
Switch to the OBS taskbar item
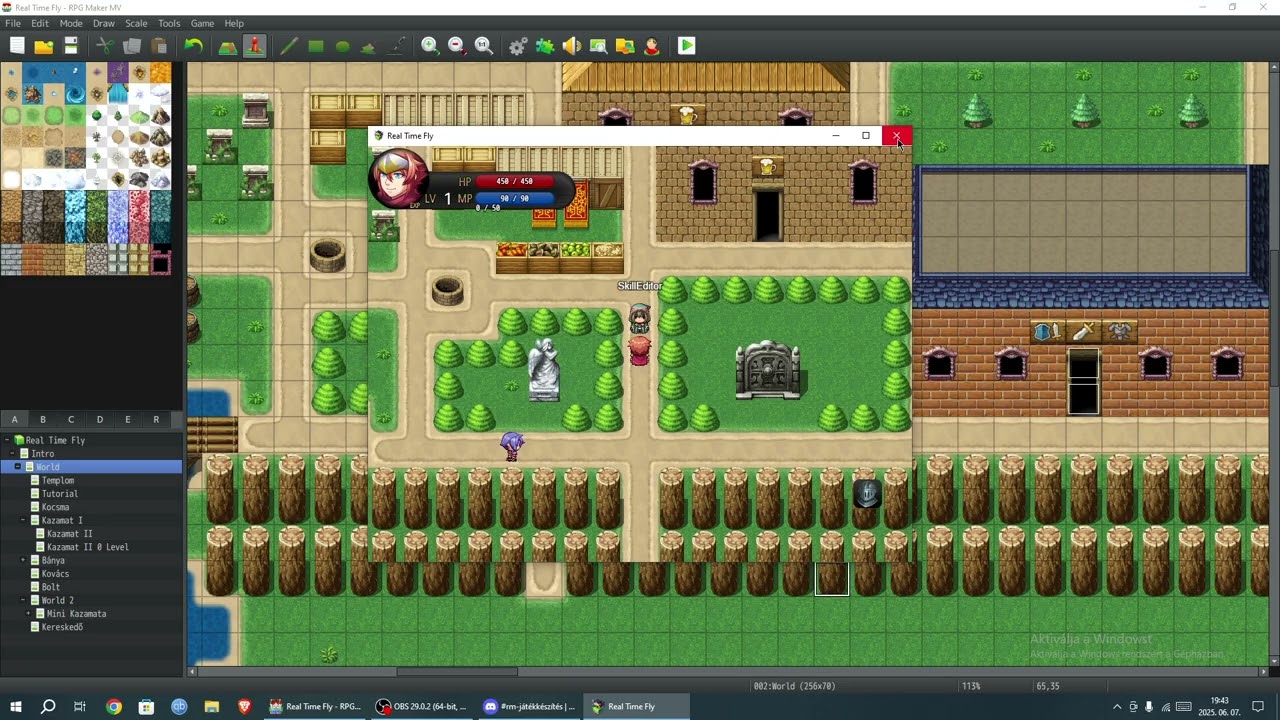421,707
